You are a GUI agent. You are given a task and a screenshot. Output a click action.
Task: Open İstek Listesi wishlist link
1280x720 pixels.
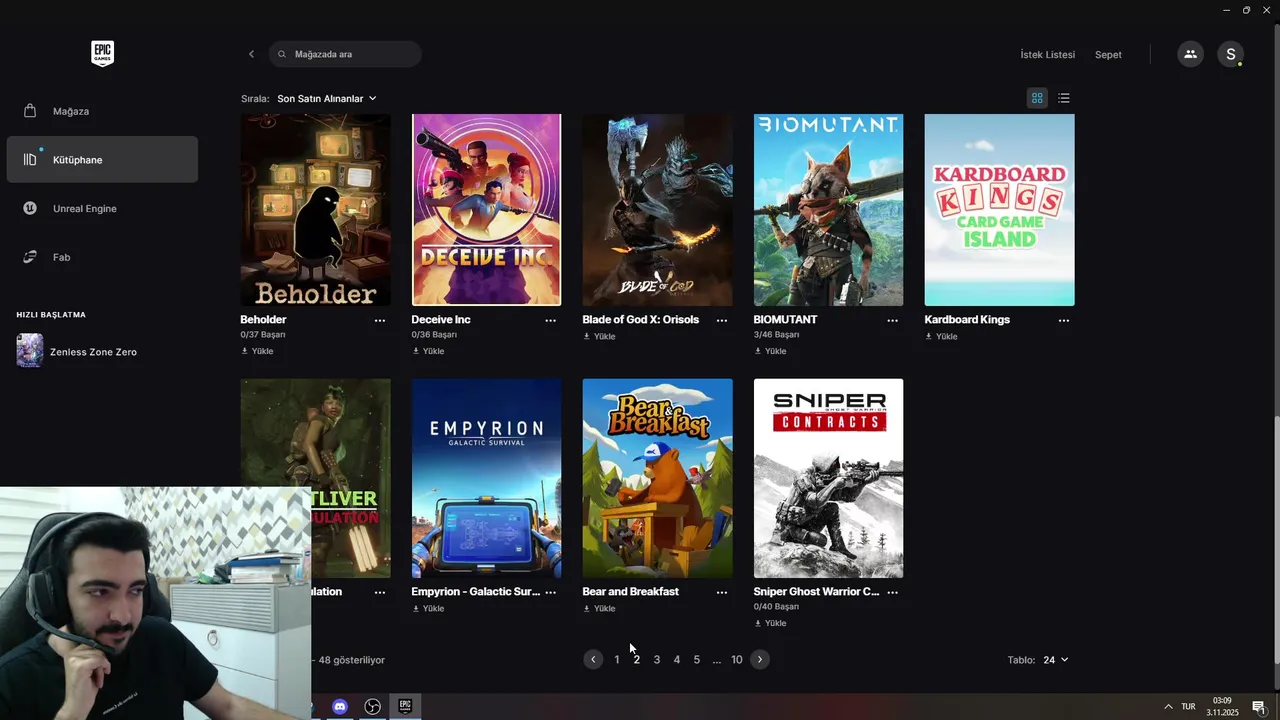click(1047, 54)
